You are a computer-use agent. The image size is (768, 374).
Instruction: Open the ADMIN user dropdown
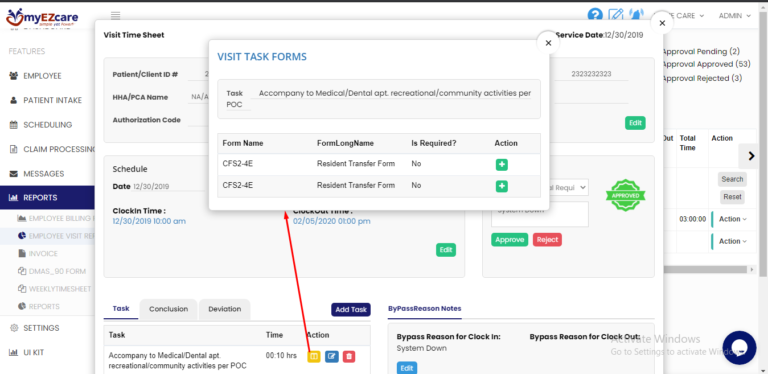(x=735, y=16)
